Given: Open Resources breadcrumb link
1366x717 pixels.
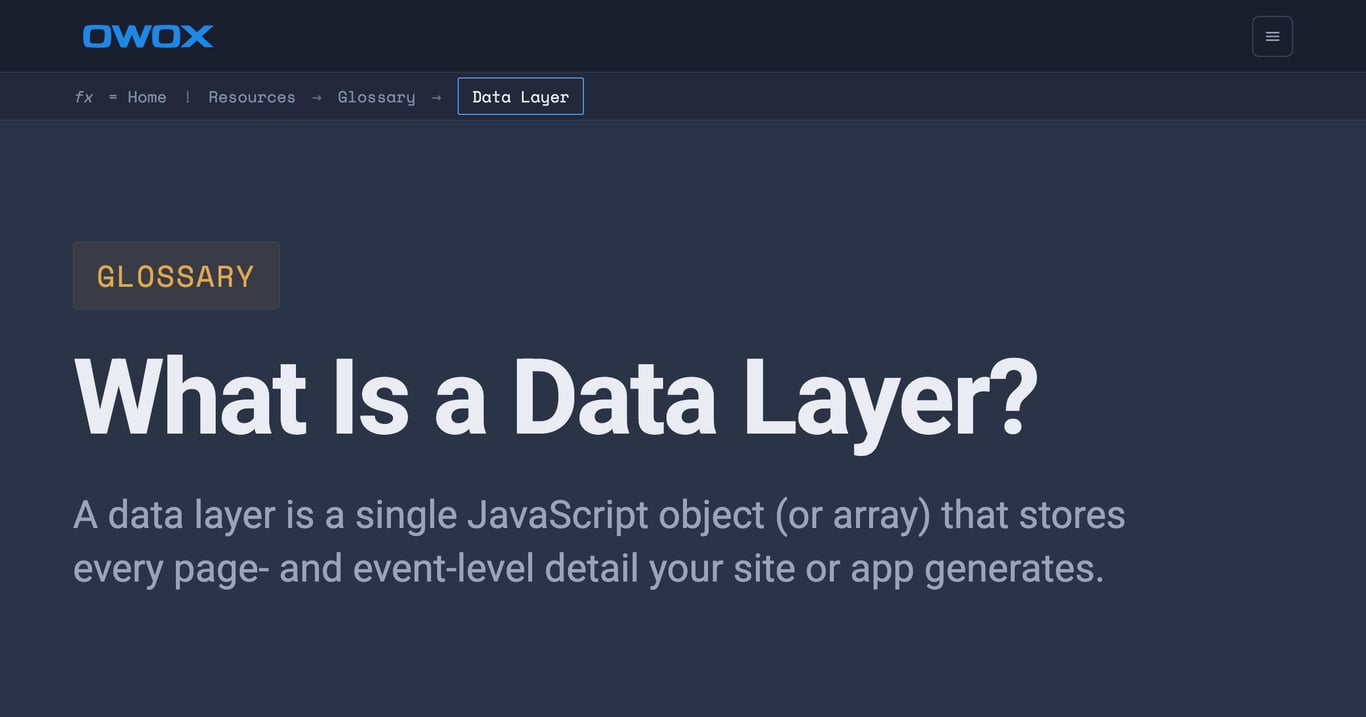Looking at the screenshot, I should [x=252, y=97].
